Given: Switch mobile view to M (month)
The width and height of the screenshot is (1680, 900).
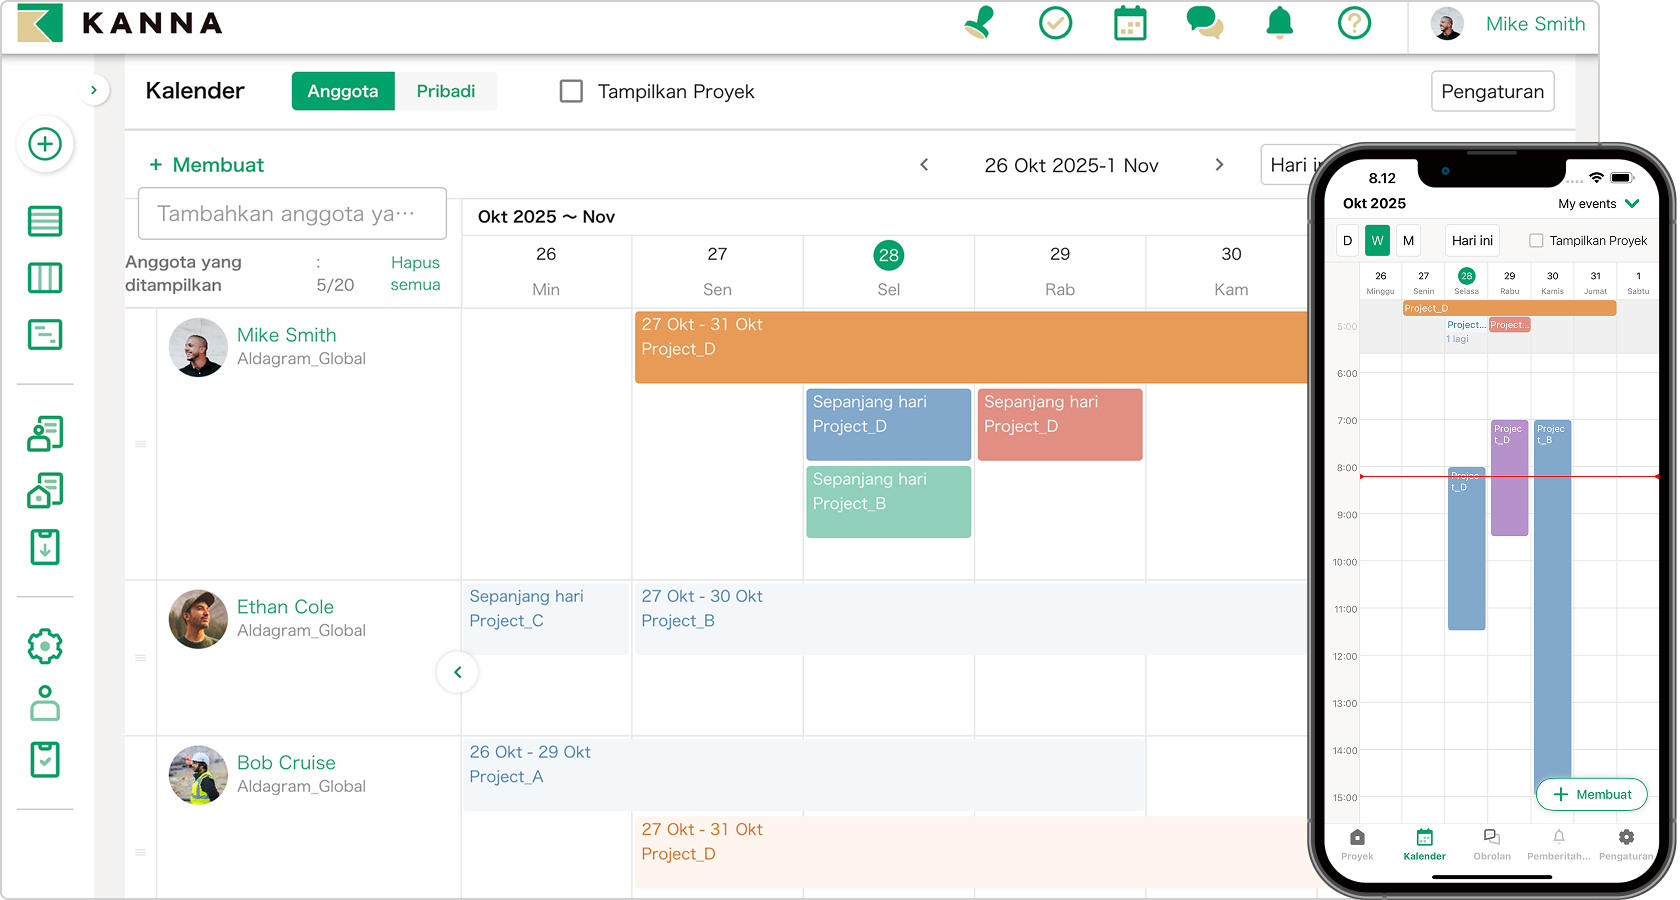Looking at the screenshot, I should coord(1407,240).
